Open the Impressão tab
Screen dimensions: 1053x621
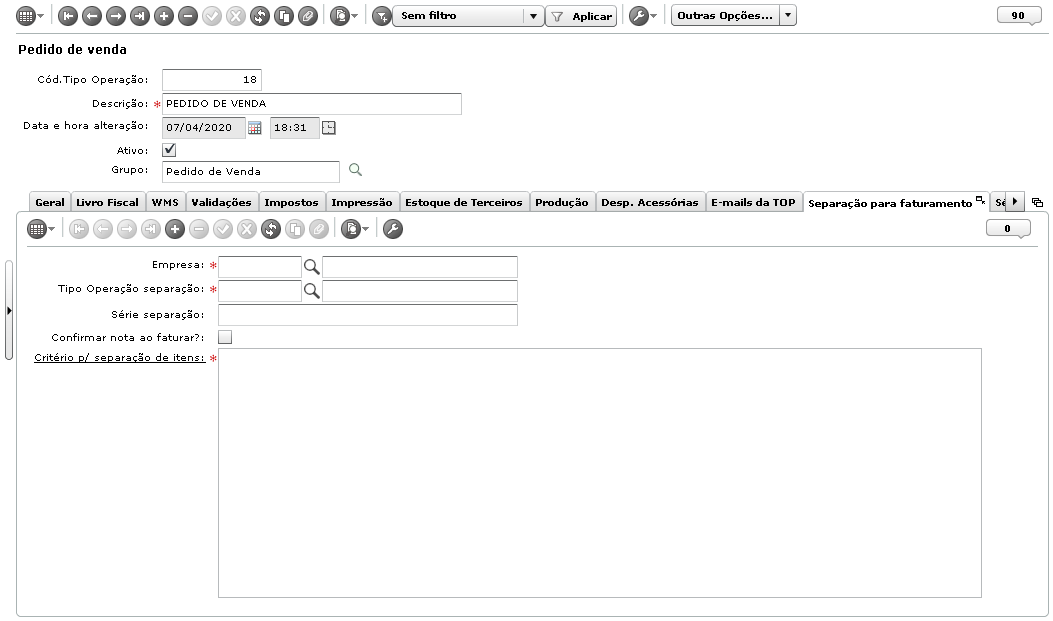[362, 202]
